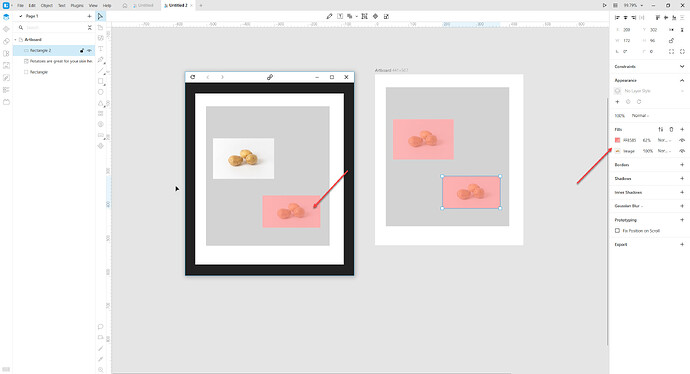The image size is (690, 374).
Task: Add a new fill
Action: (682, 129)
